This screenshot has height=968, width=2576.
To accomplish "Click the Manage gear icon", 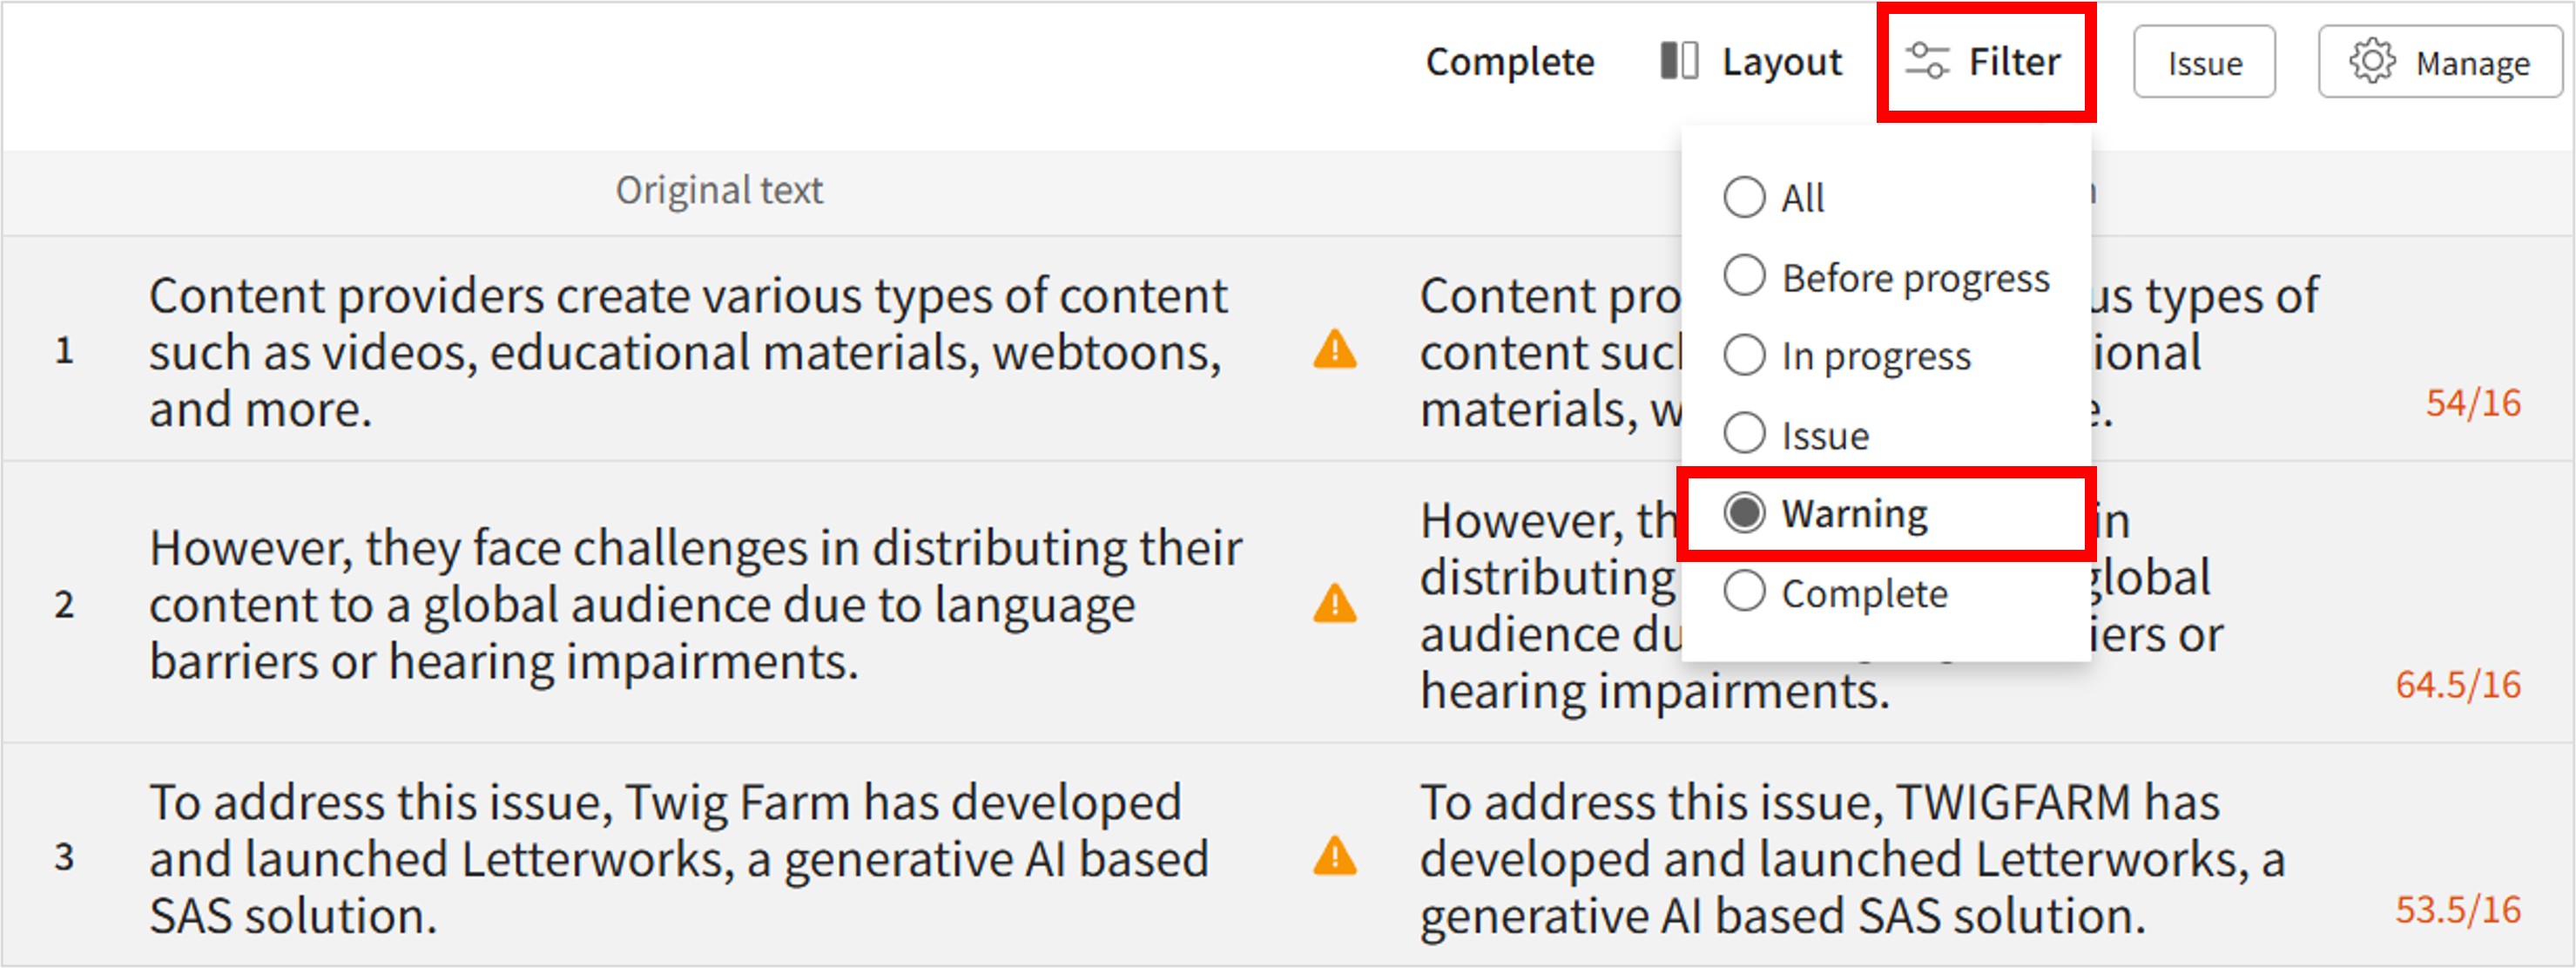I will 2372,62.
